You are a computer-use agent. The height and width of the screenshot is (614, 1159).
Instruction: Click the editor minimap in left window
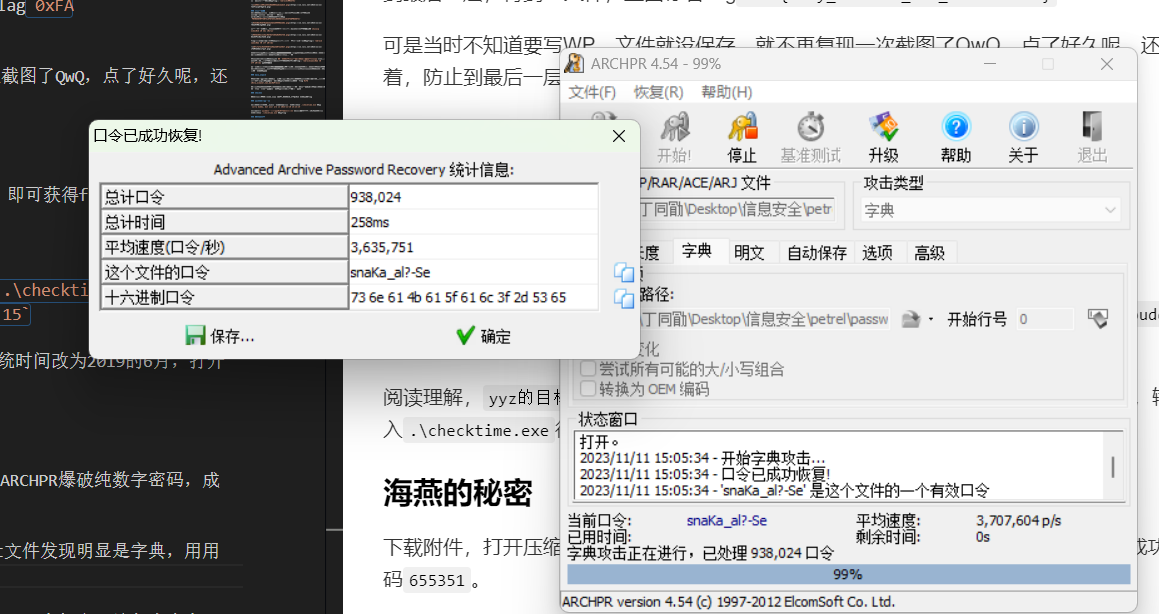tap(287, 59)
